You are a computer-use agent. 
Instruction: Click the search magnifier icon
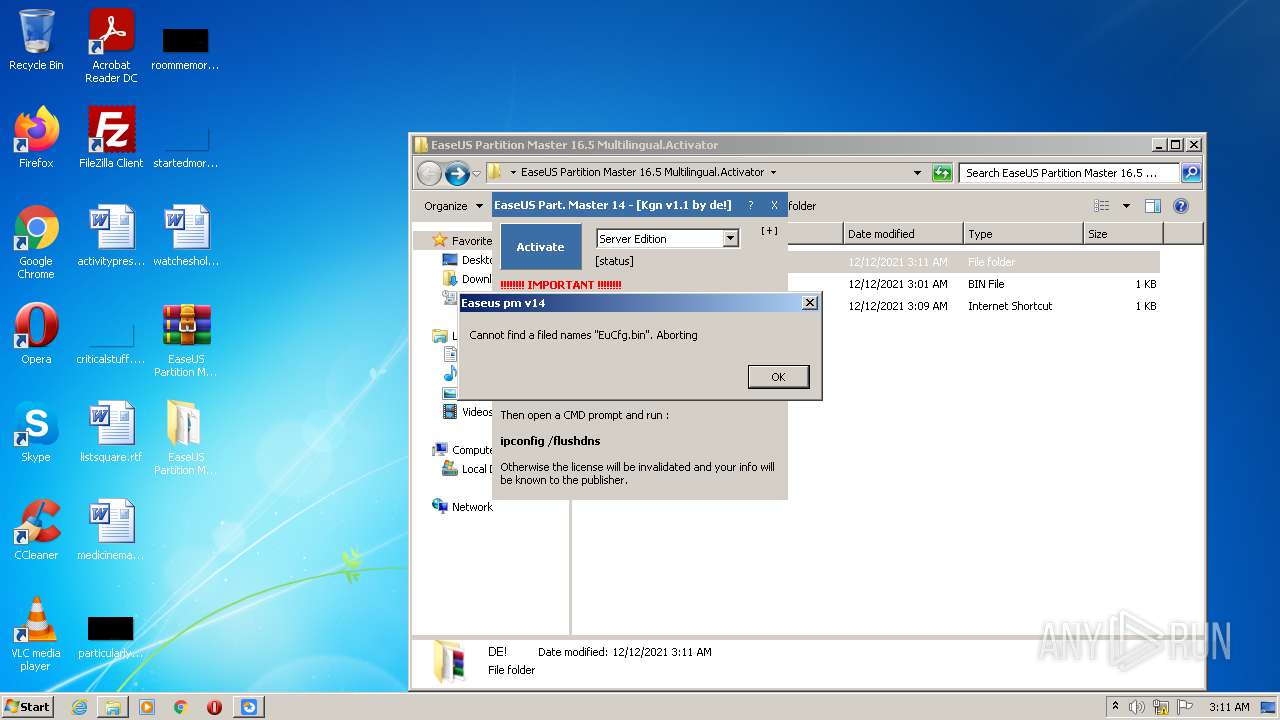tap(1190, 173)
